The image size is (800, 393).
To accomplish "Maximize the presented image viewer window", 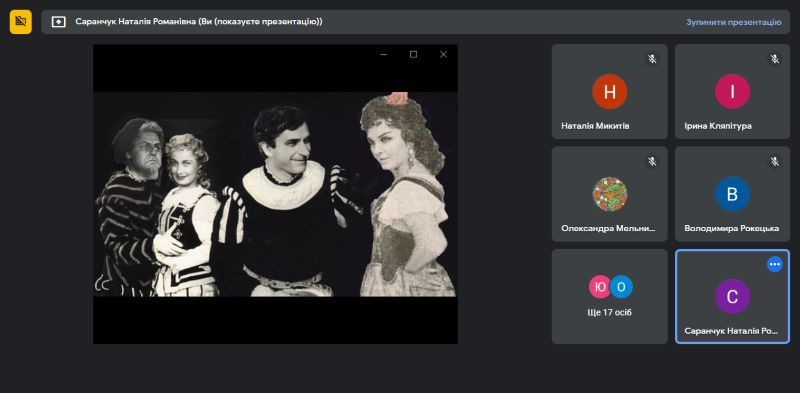I will coord(413,55).
